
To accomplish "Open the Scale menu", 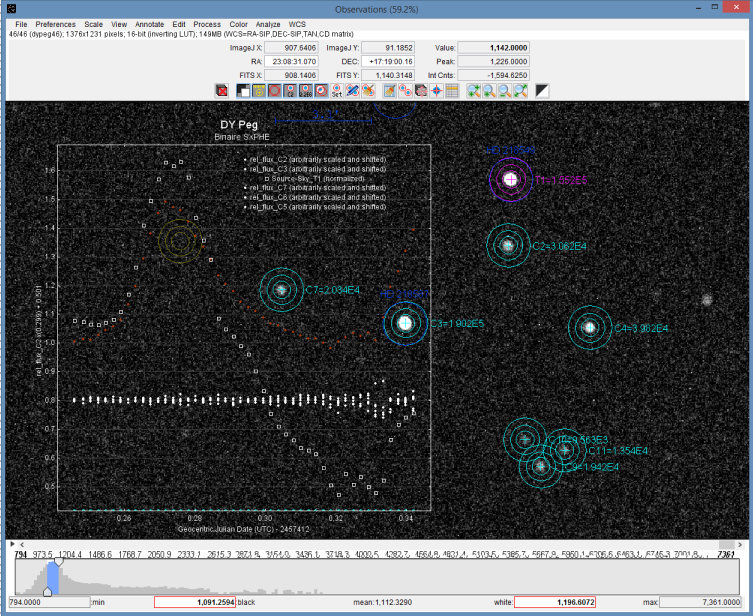I will (x=94, y=24).
